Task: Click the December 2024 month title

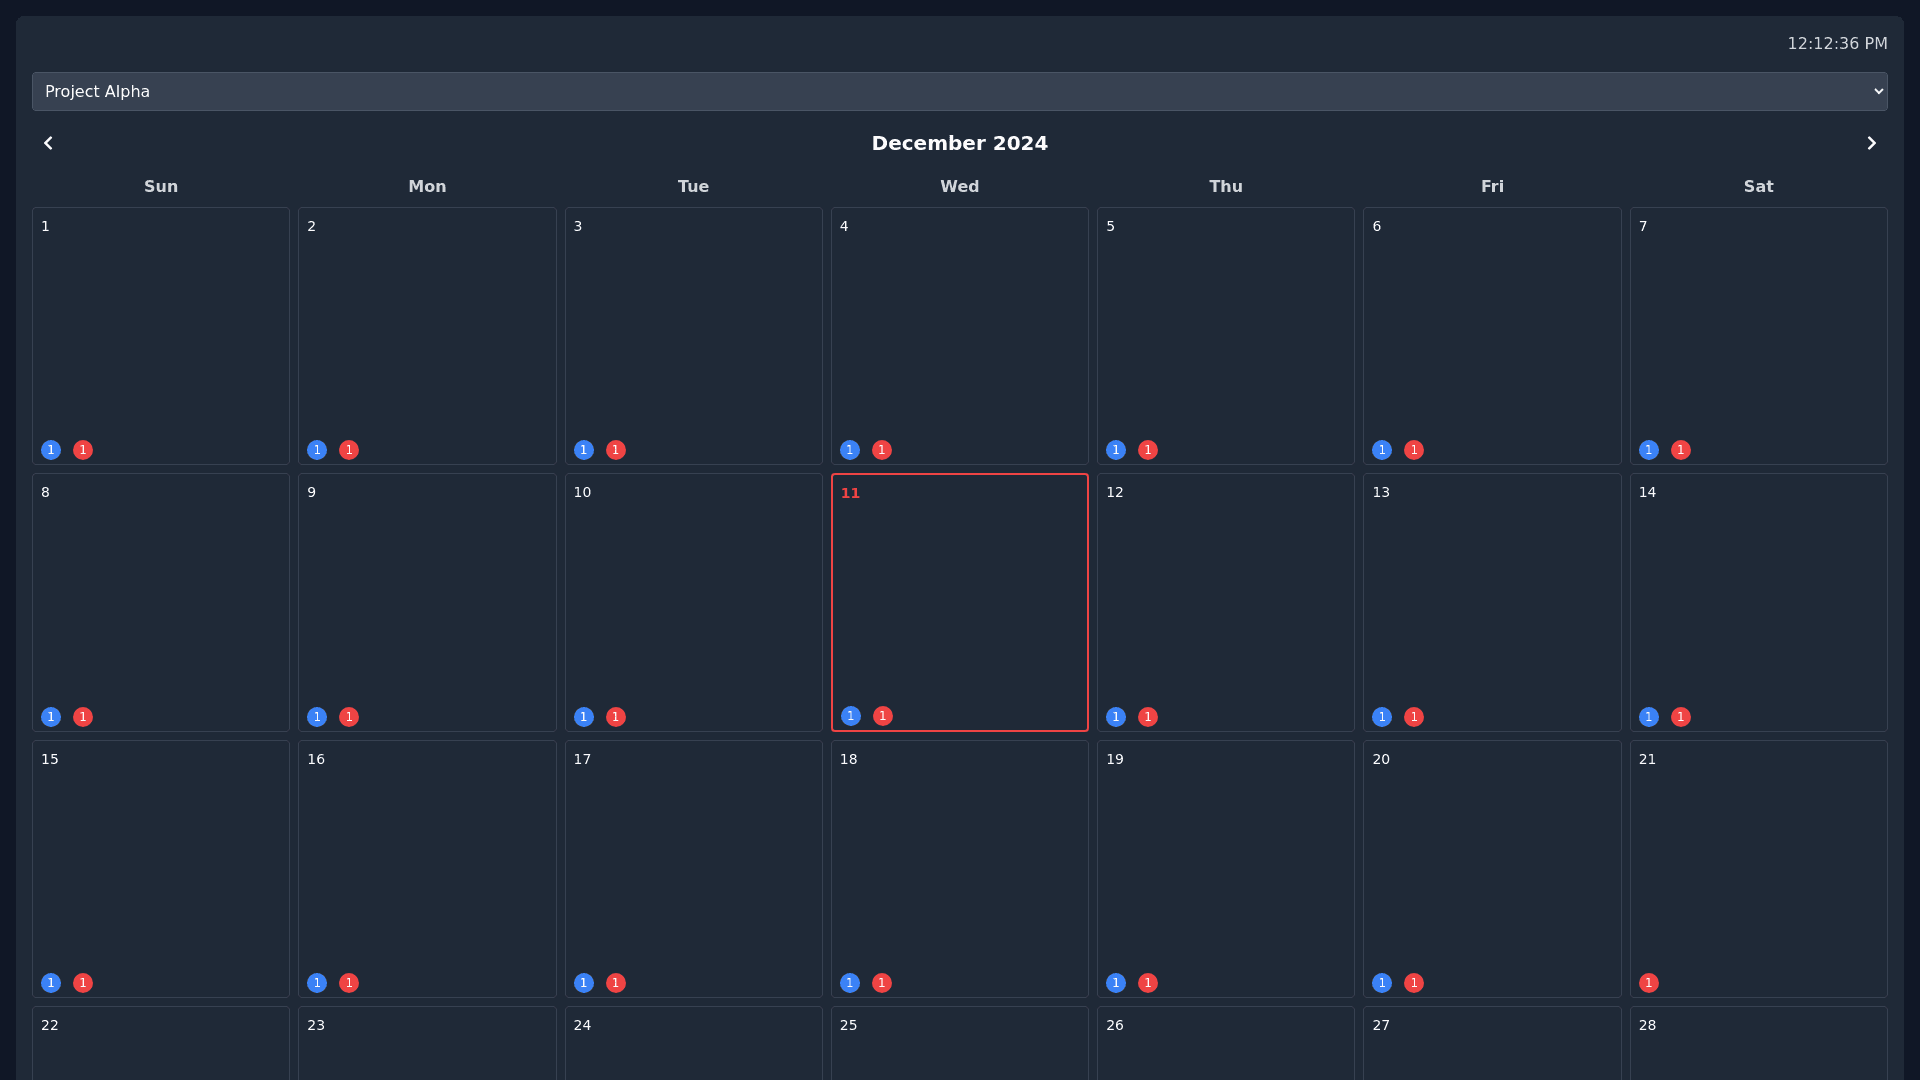Action: tap(959, 143)
